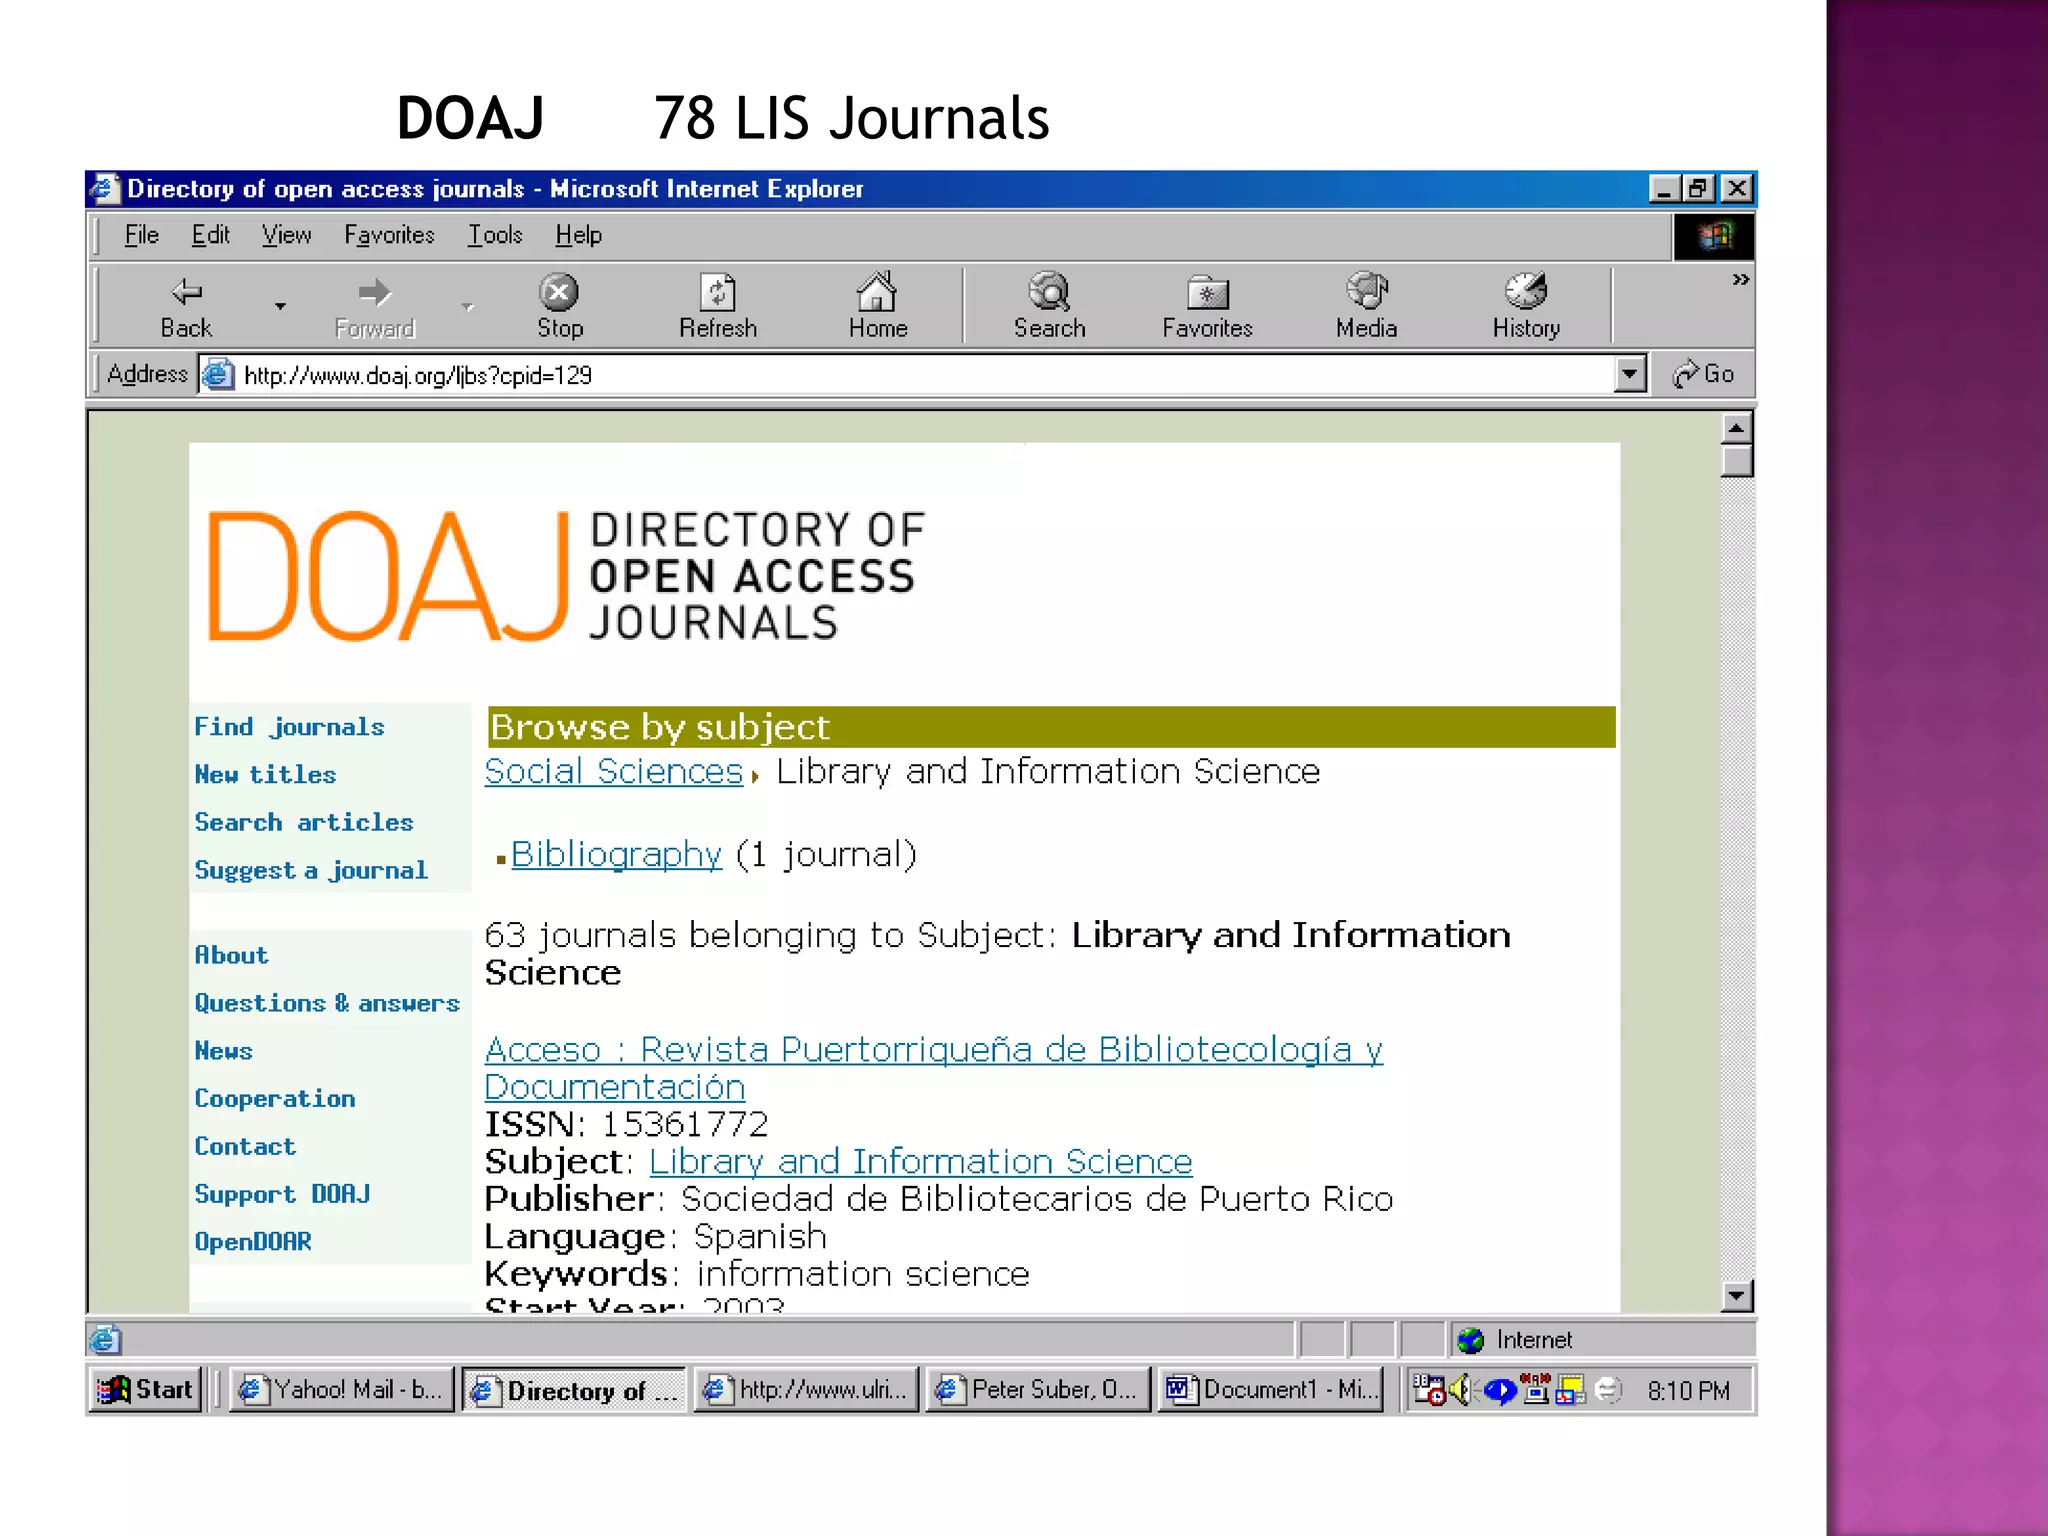Minimize the Internet Explorer window

[x=1664, y=189]
